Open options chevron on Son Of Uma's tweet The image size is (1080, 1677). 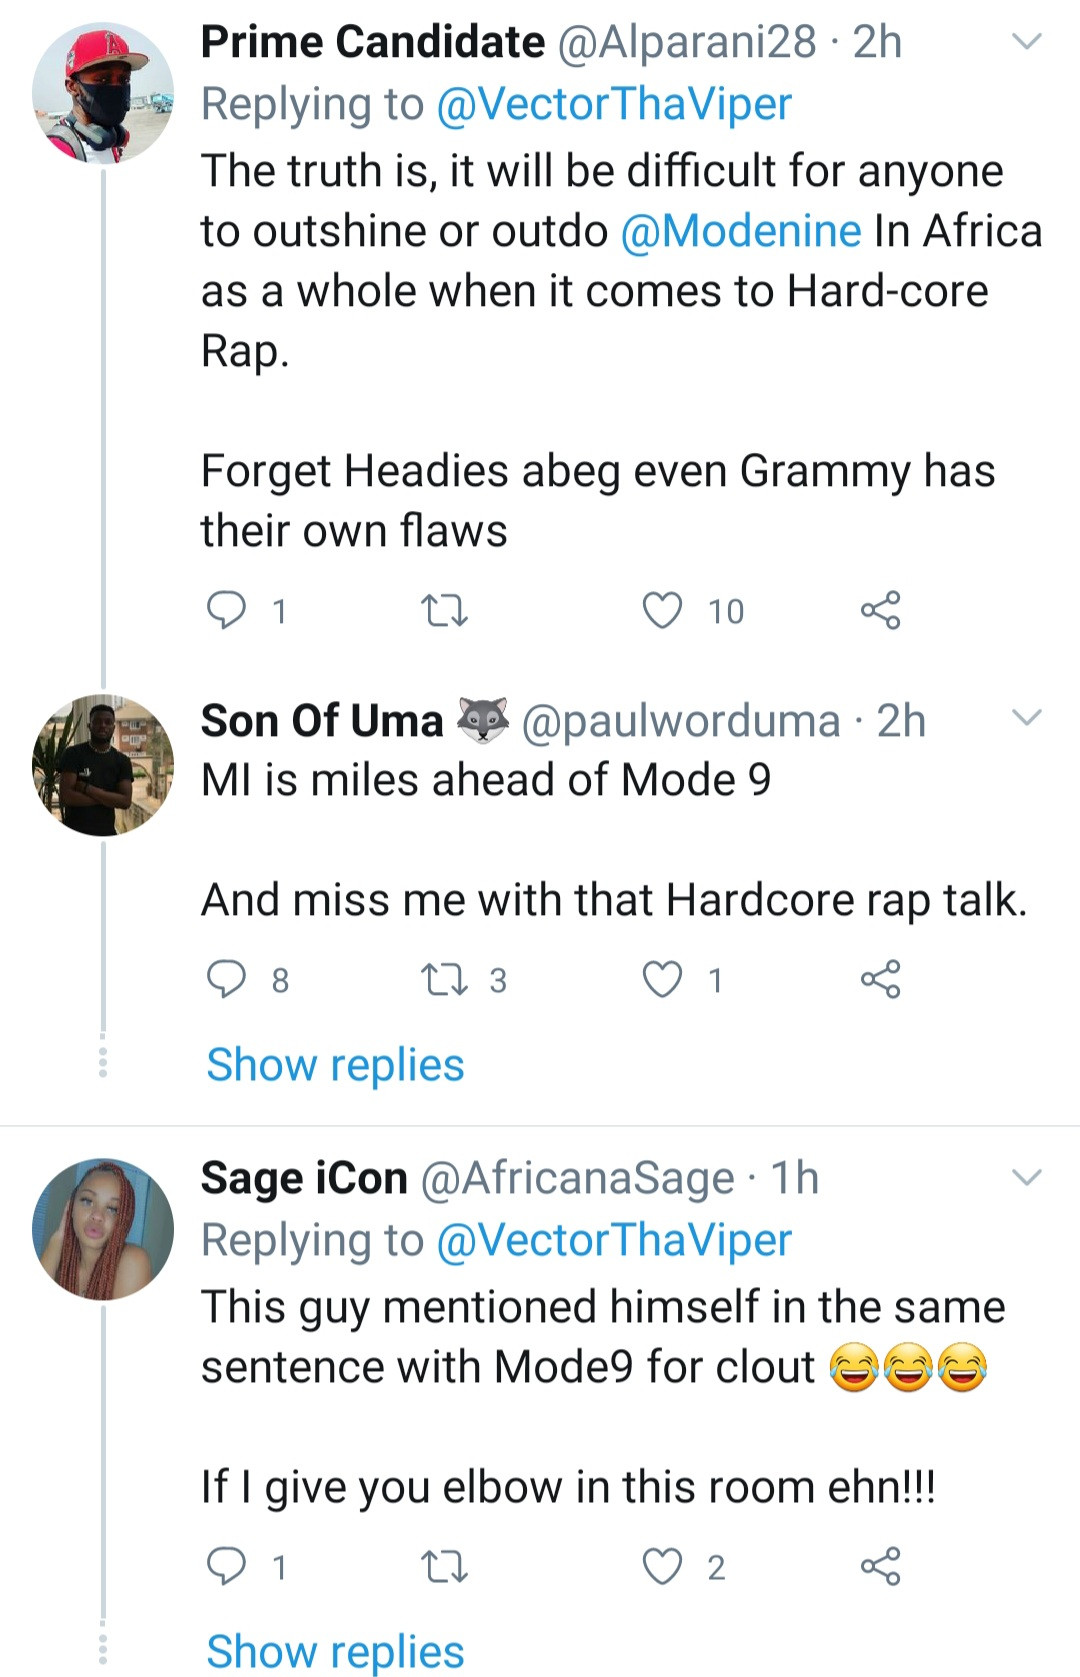pos(1027,718)
